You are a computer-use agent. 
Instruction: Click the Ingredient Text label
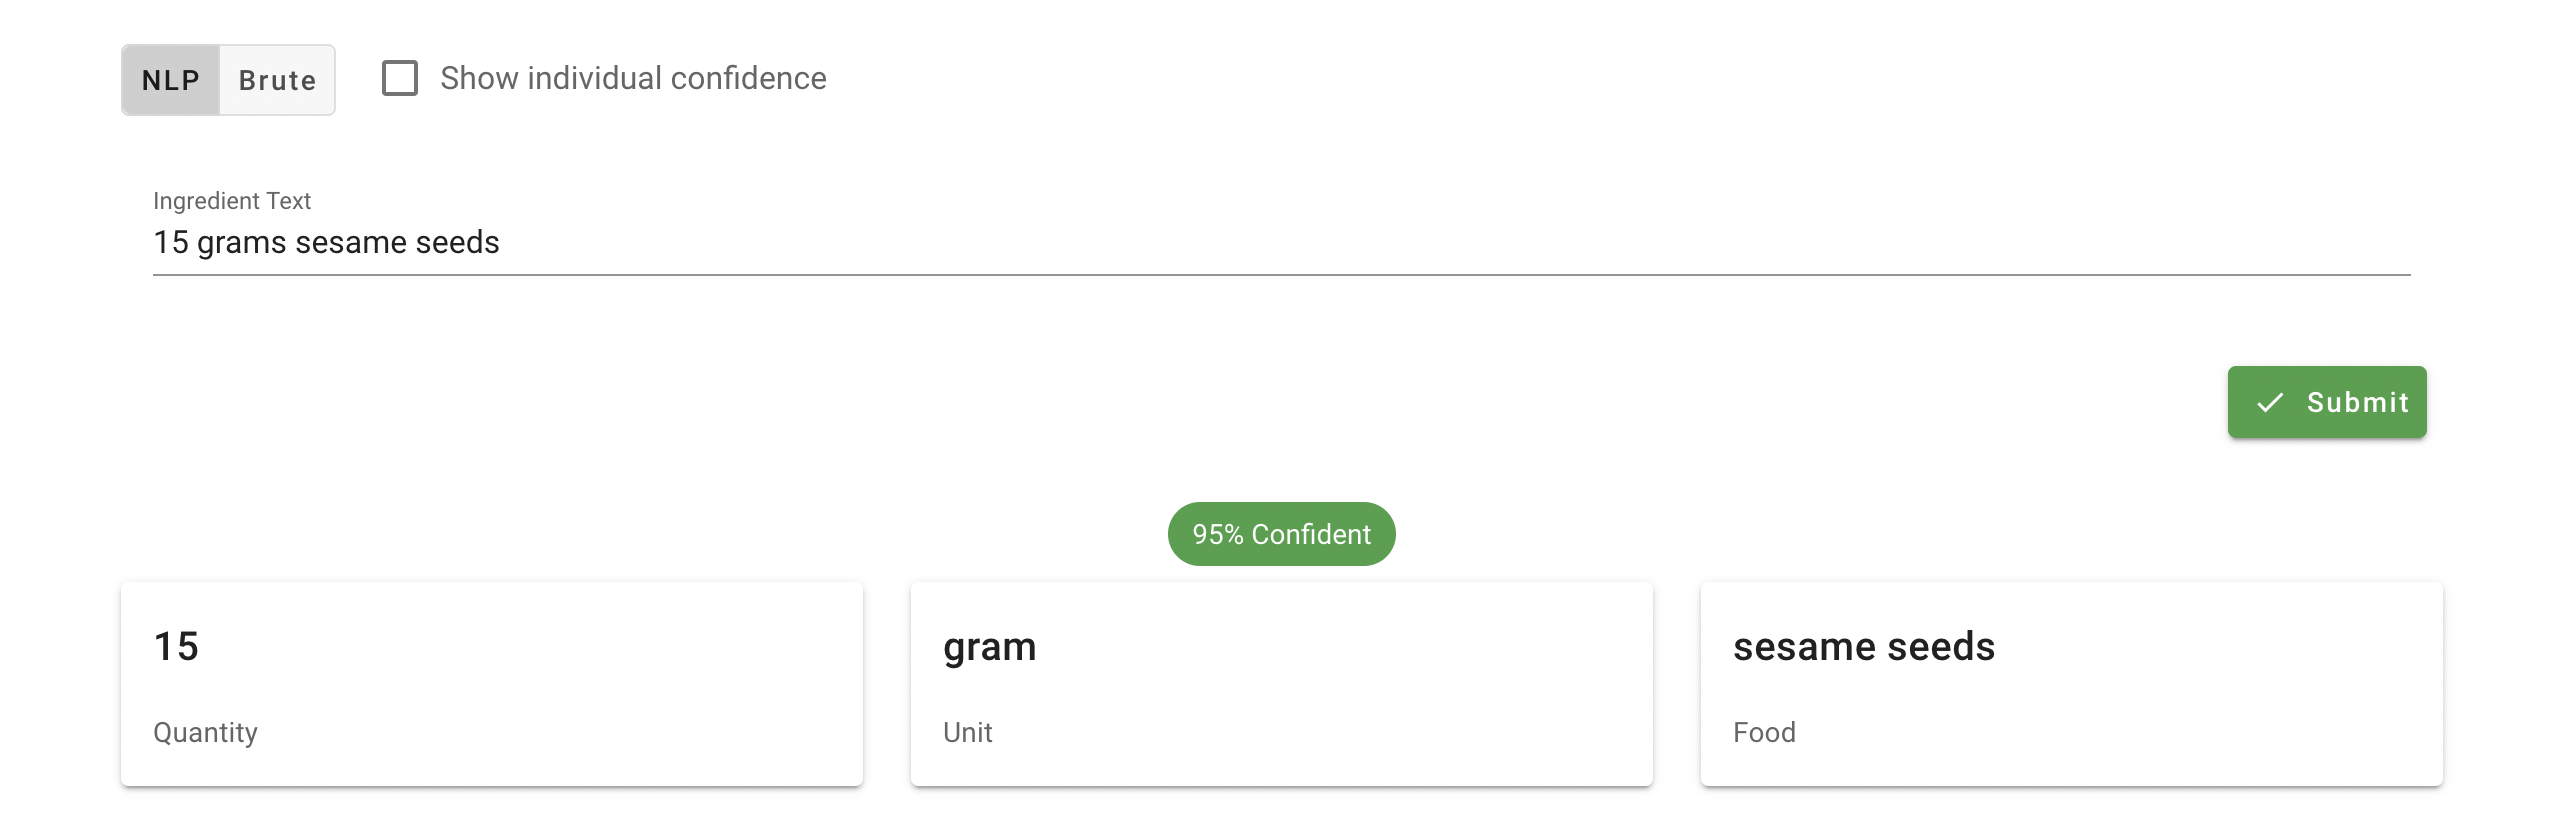pos(231,200)
